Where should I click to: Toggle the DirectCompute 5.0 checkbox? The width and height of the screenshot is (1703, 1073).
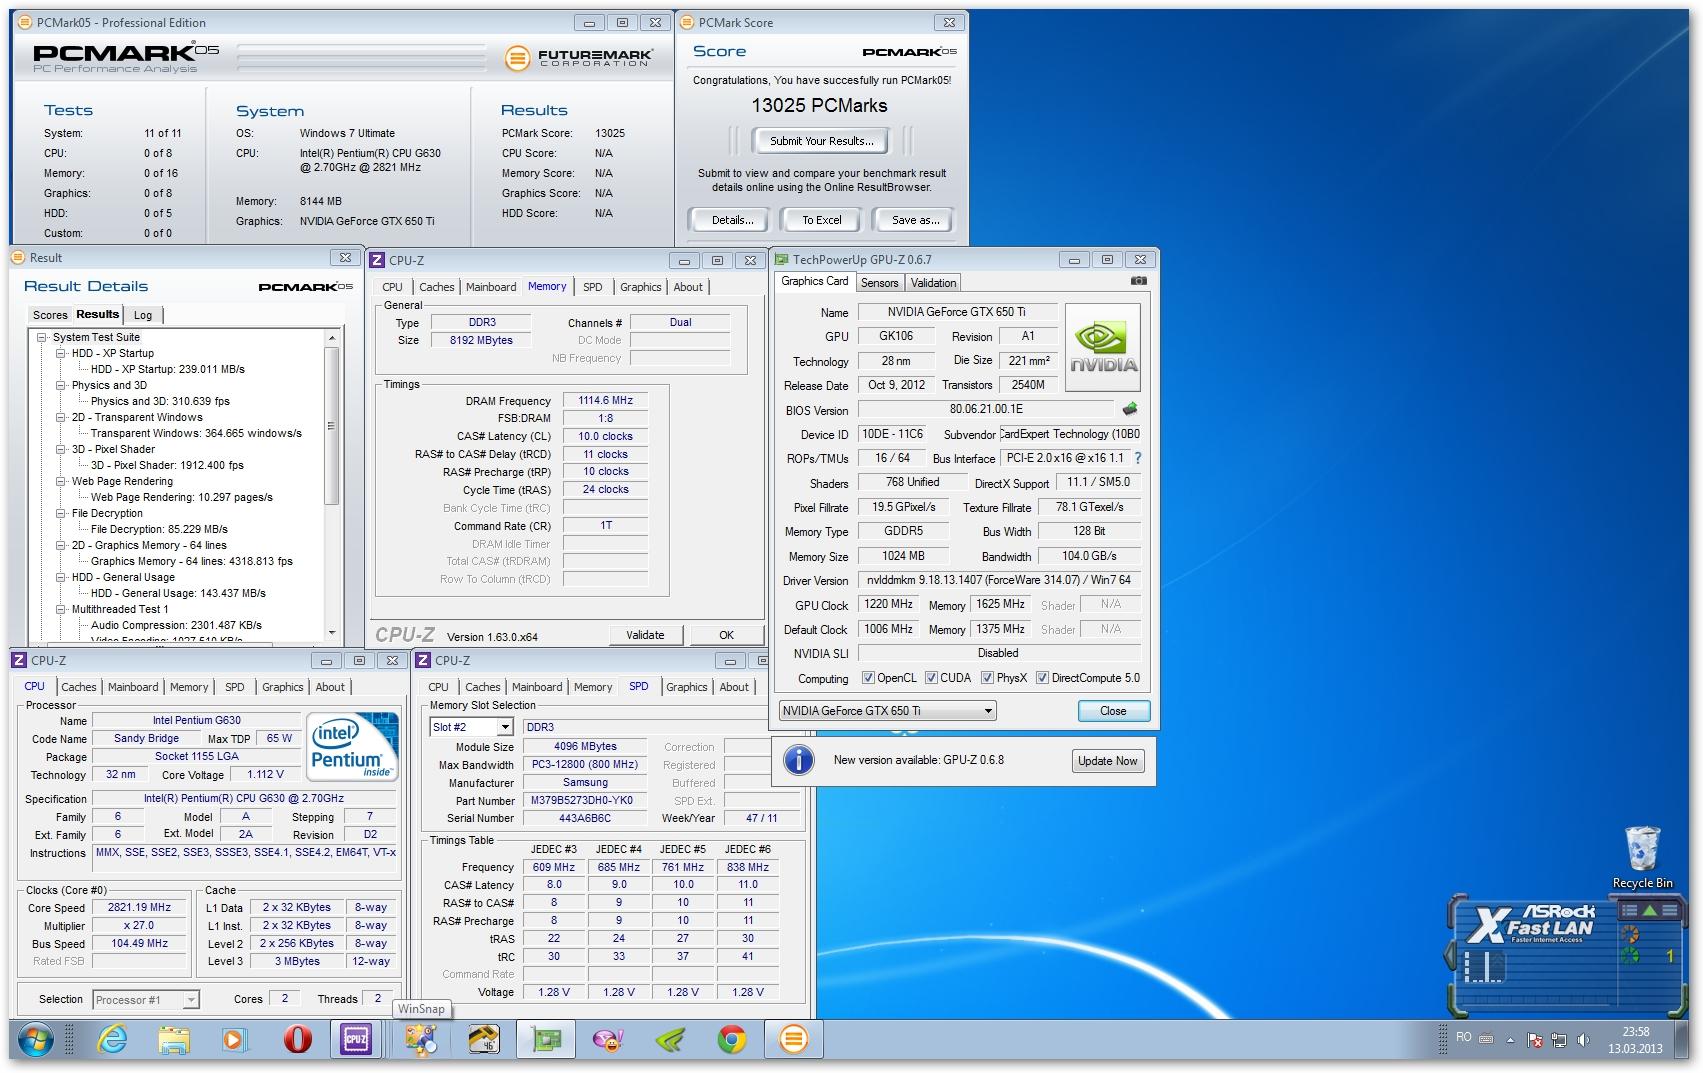point(1042,678)
